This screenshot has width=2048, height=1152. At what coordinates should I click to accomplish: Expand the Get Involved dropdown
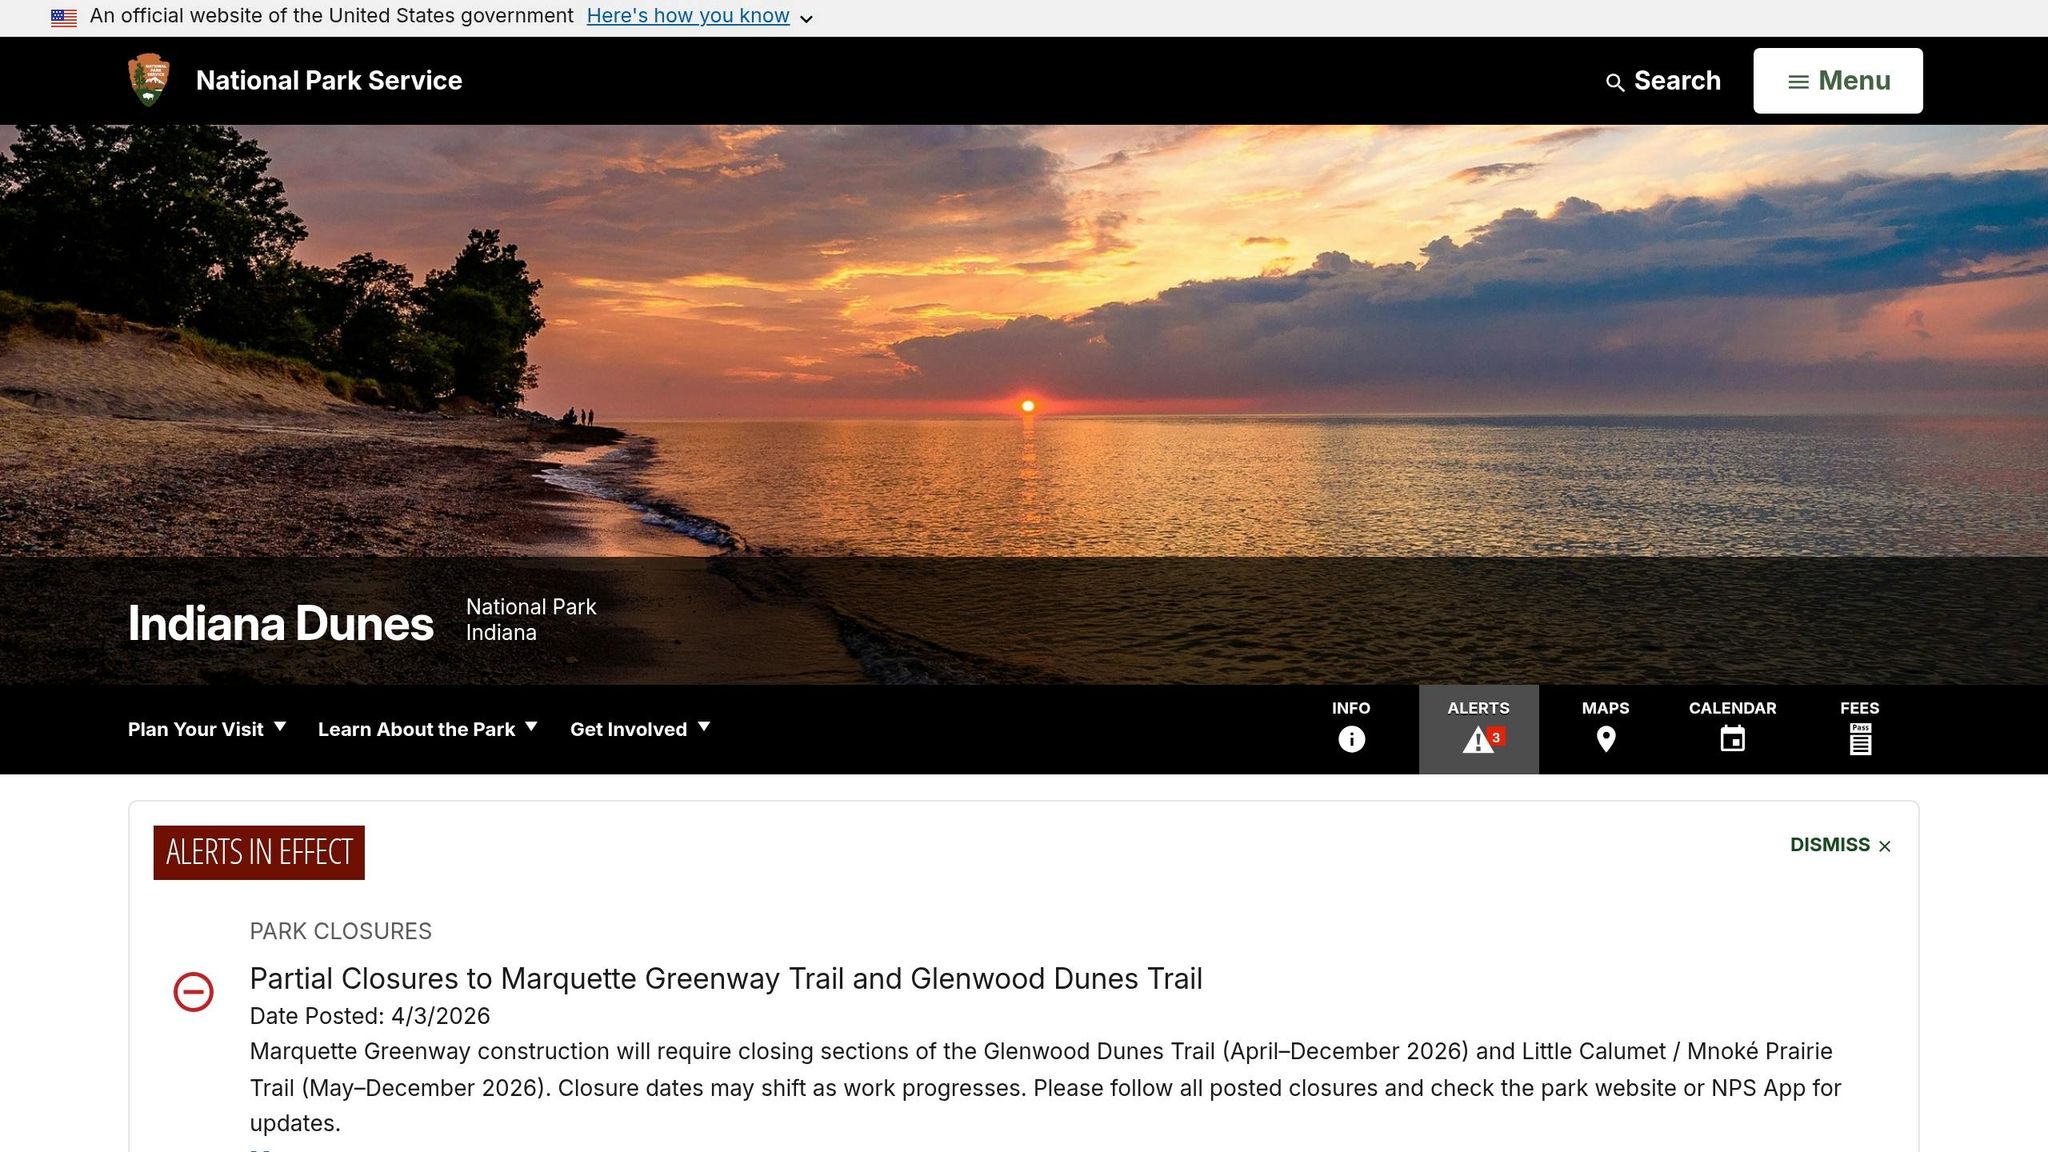pos(640,729)
